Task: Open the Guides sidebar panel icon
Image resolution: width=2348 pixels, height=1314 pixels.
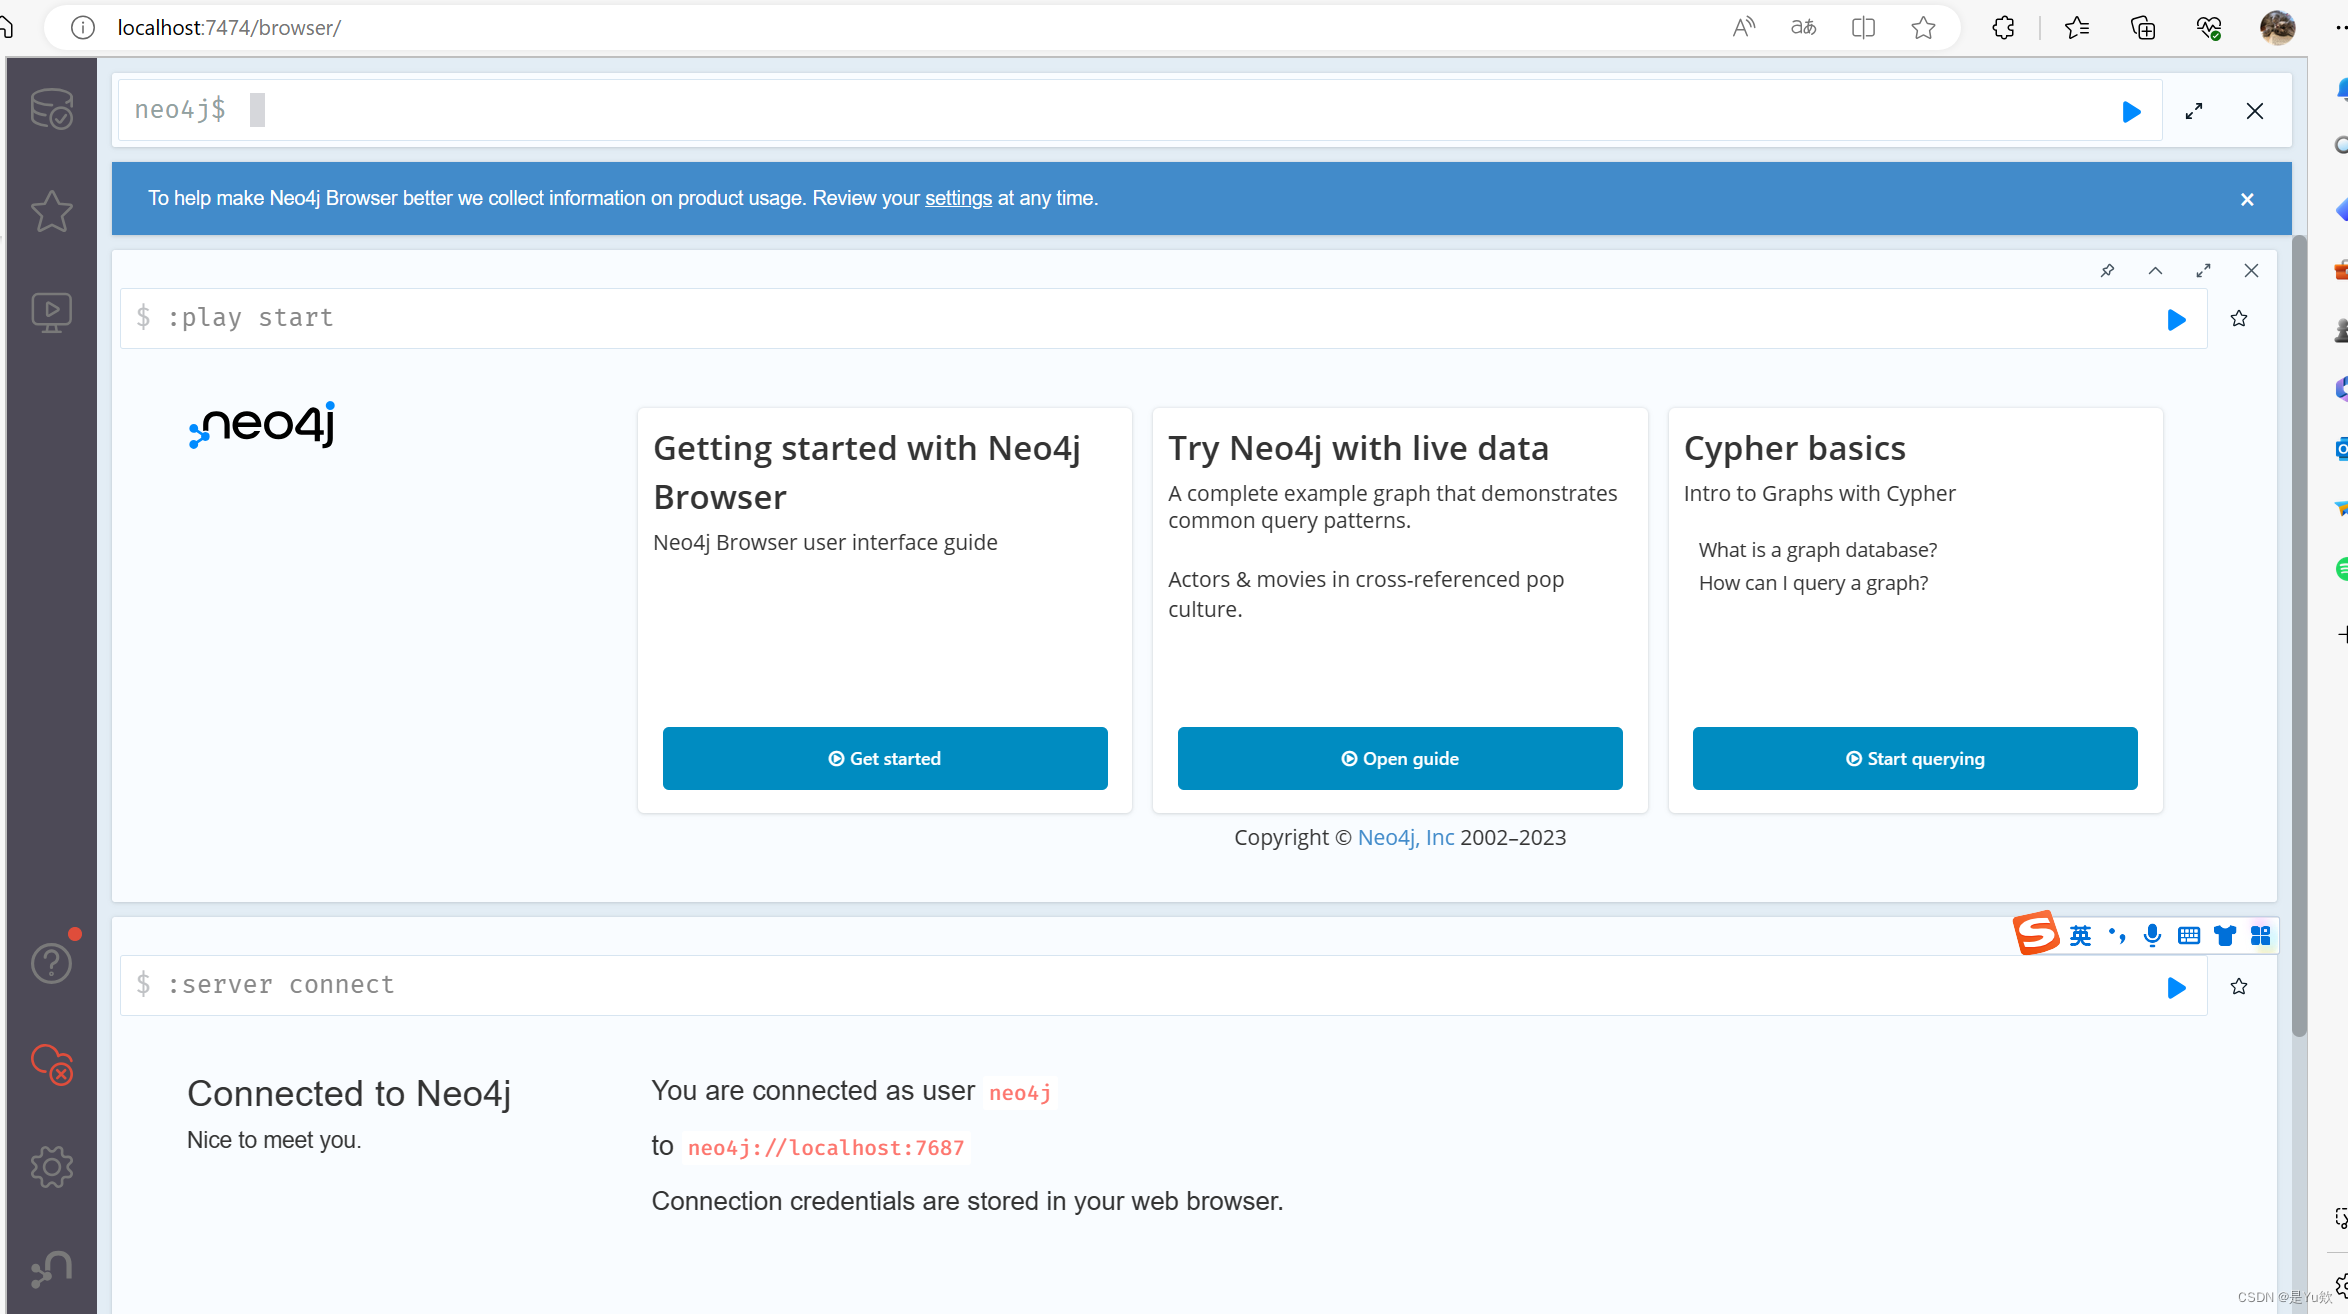Action: pos(51,313)
